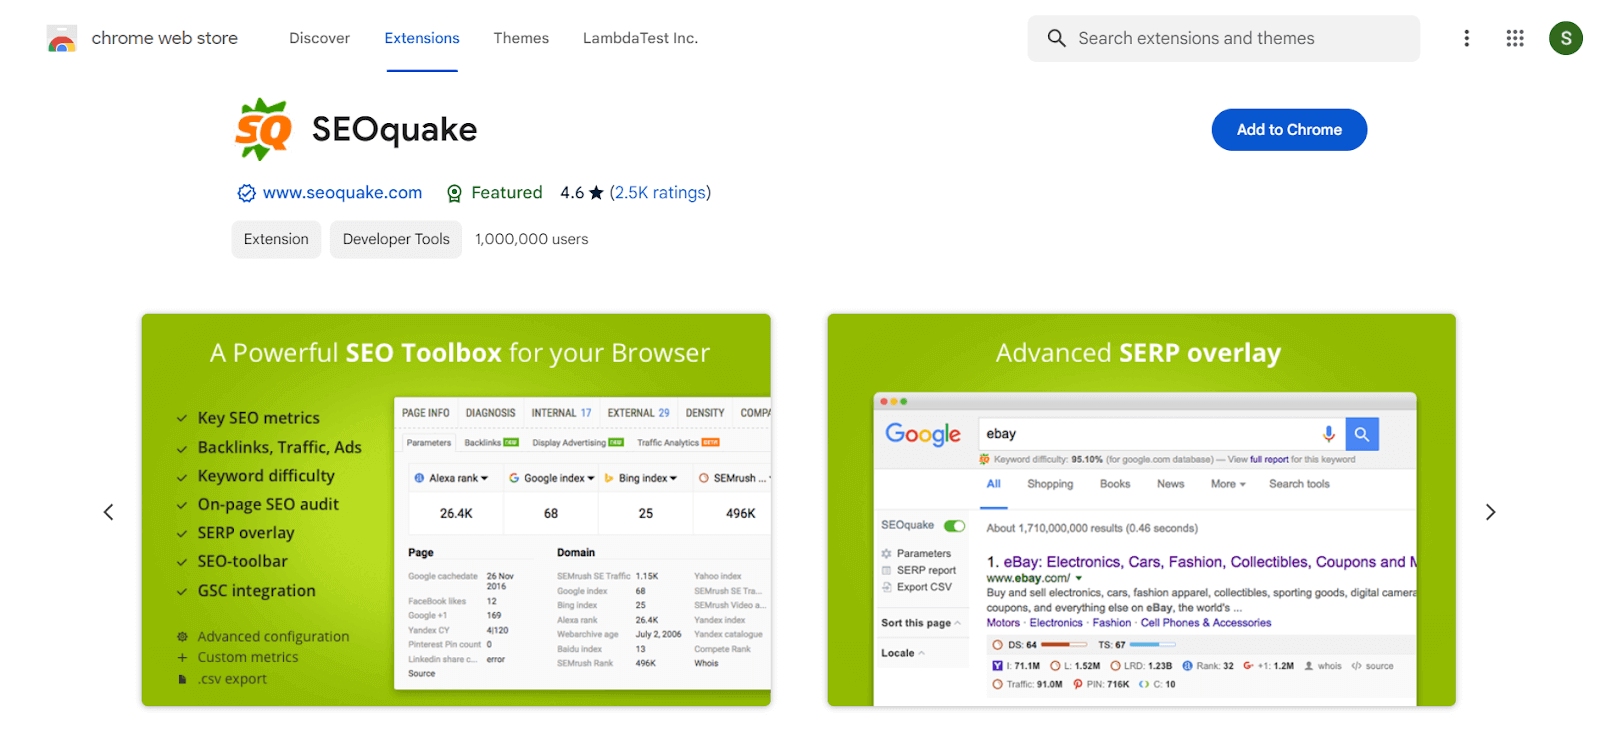Click the 1,000,000 users text

coord(531,239)
